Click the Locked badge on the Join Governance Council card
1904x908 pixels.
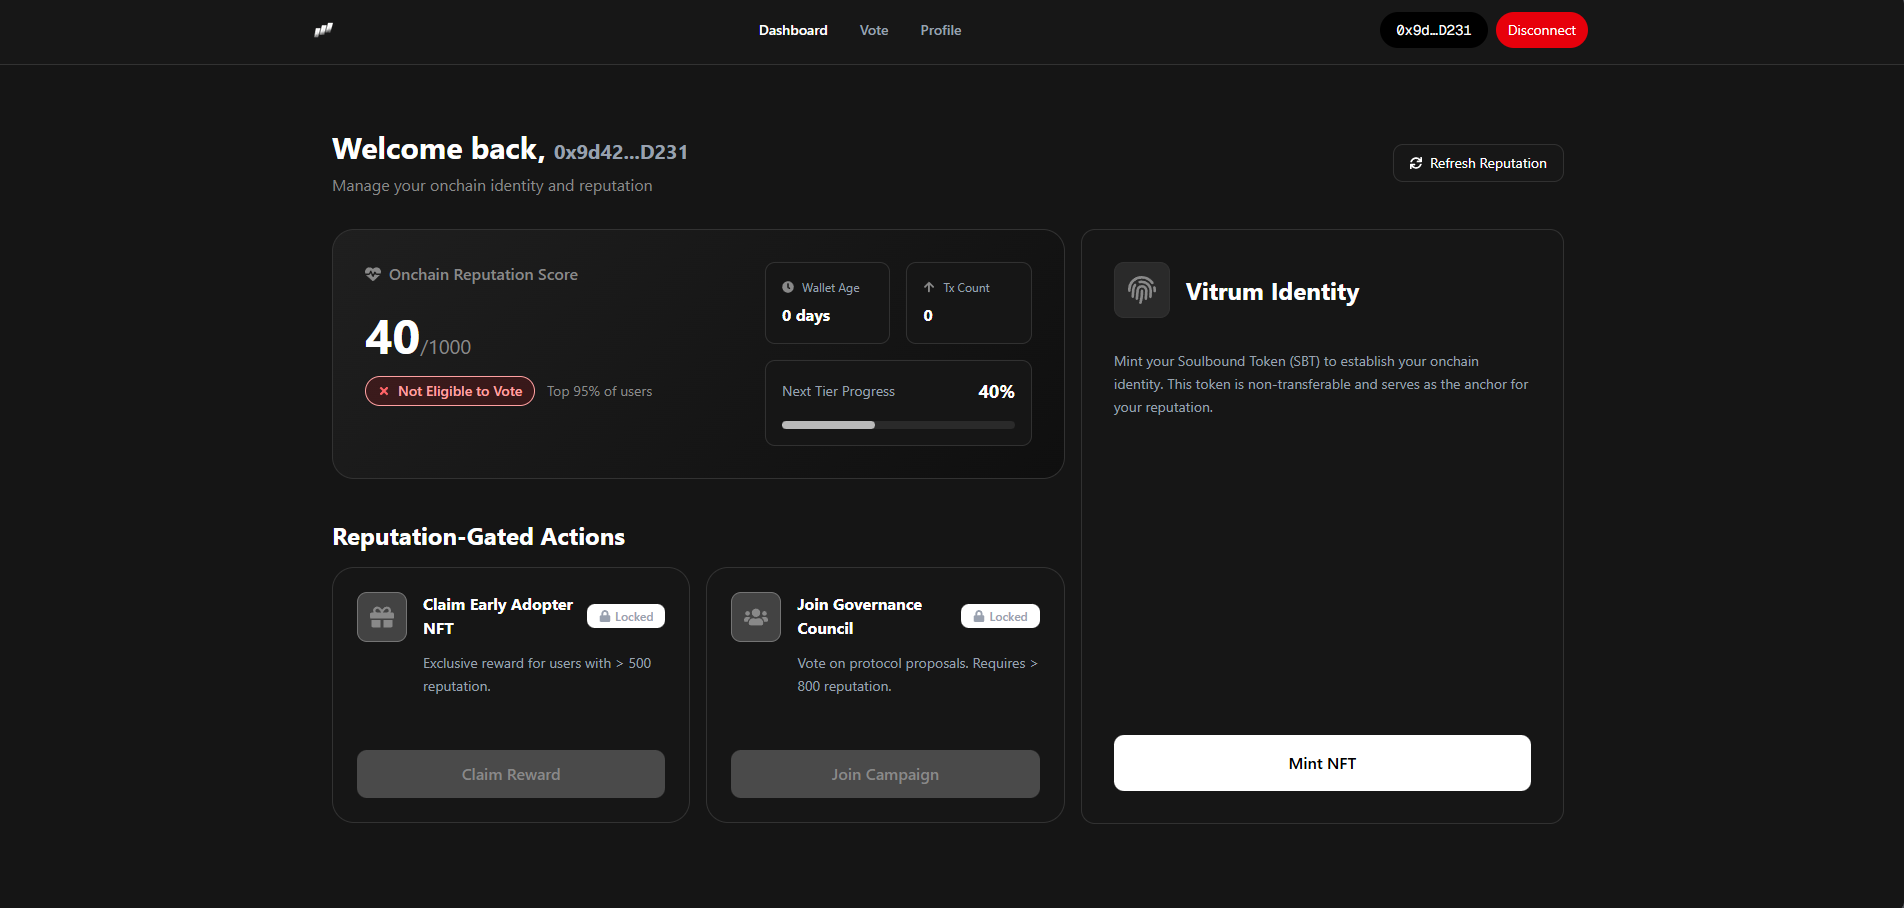click(1000, 616)
